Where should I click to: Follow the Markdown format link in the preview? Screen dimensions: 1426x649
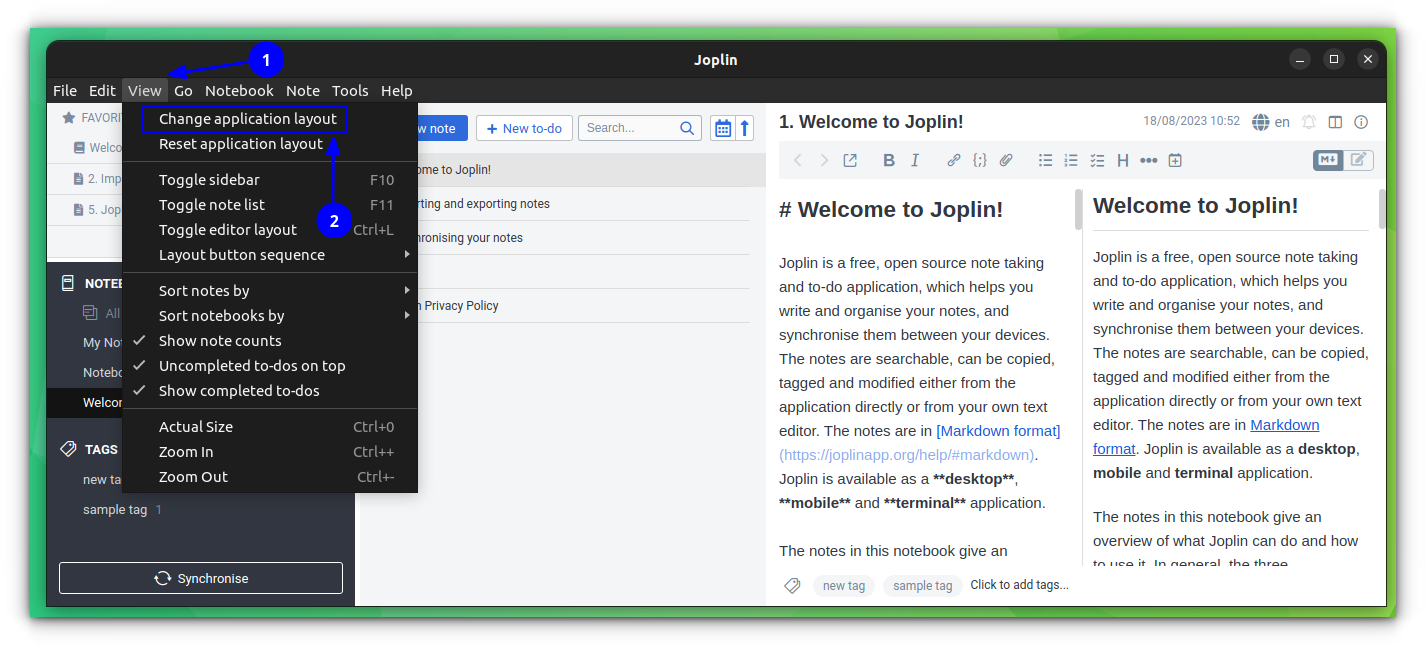point(1284,424)
